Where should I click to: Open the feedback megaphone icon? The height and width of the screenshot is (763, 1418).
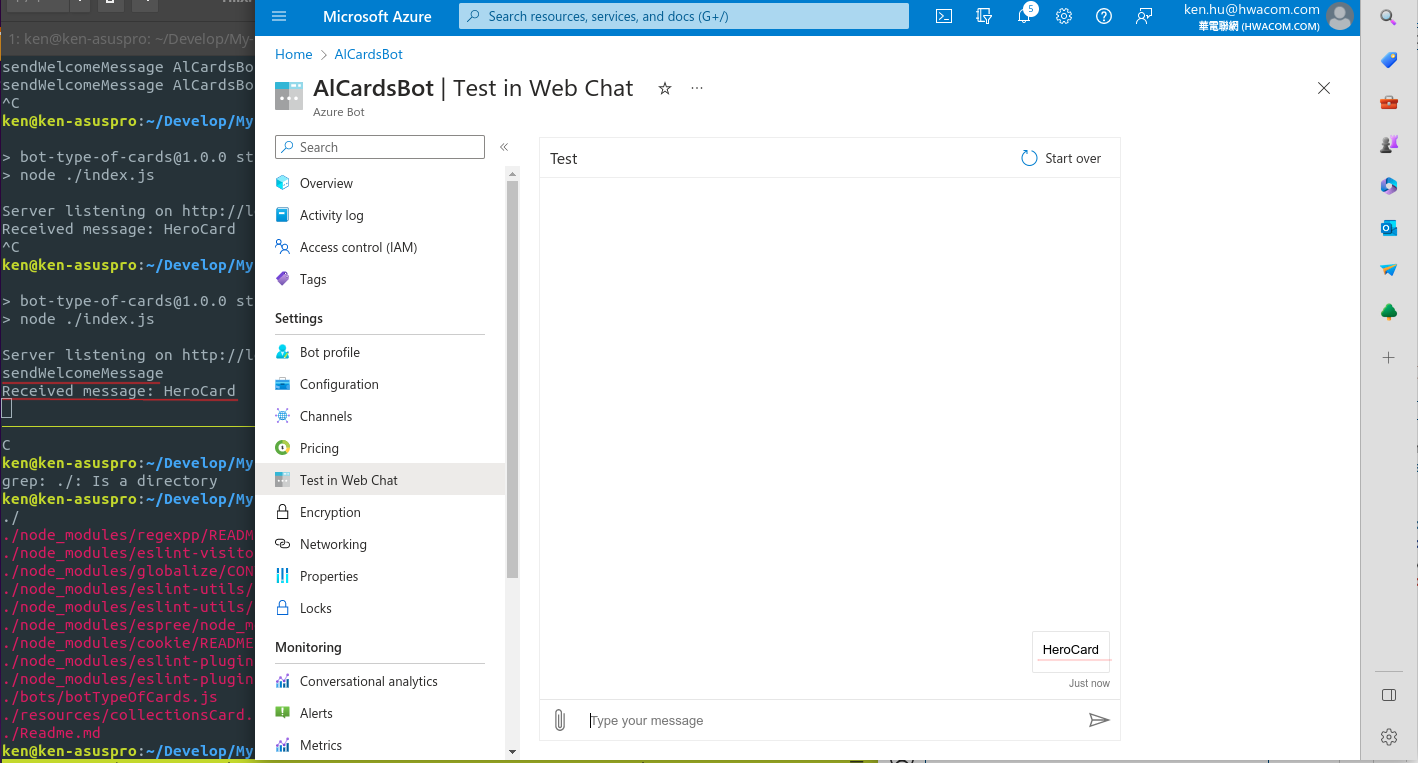tap(1144, 16)
